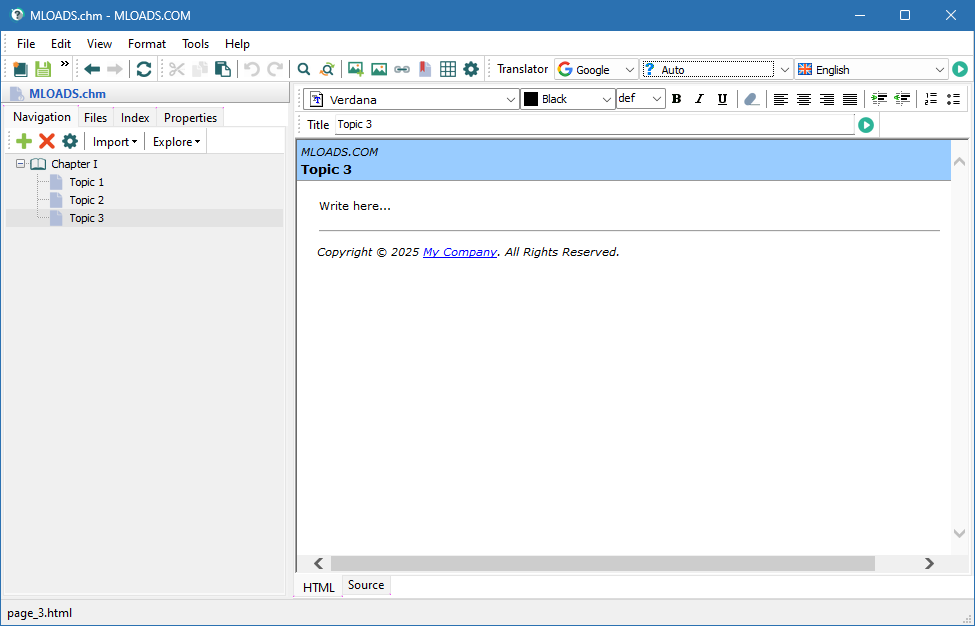Viewport: 975px width, 626px height.
Task: Switch to the Navigation tab
Action: click(x=42, y=117)
